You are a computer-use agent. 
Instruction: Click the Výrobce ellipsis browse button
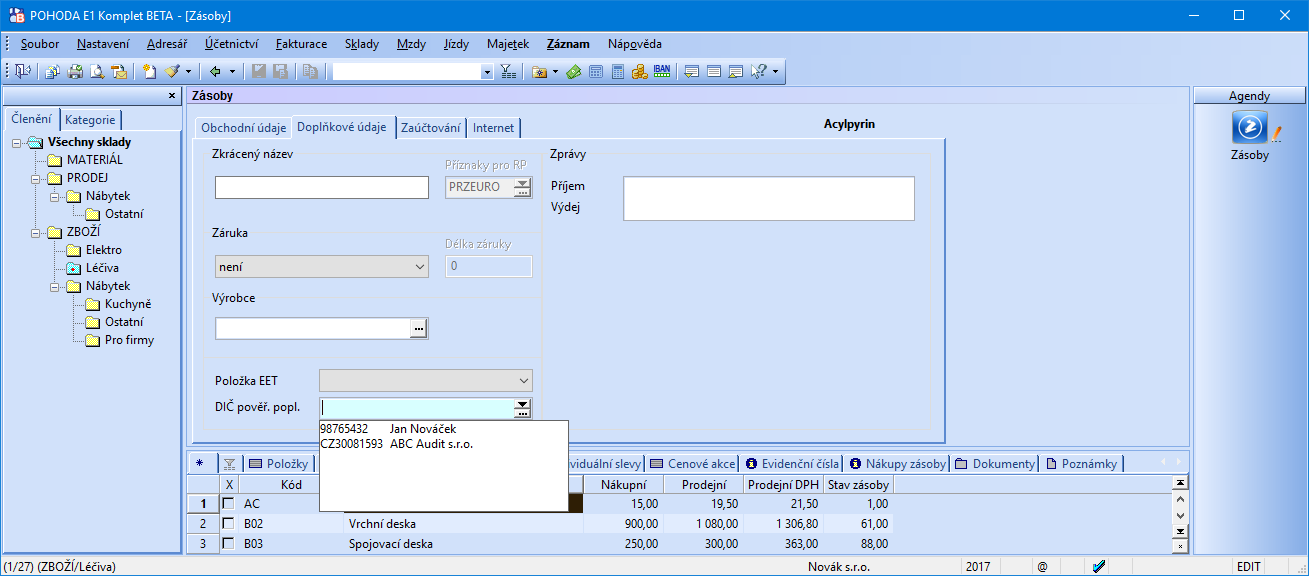click(x=419, y=328)
